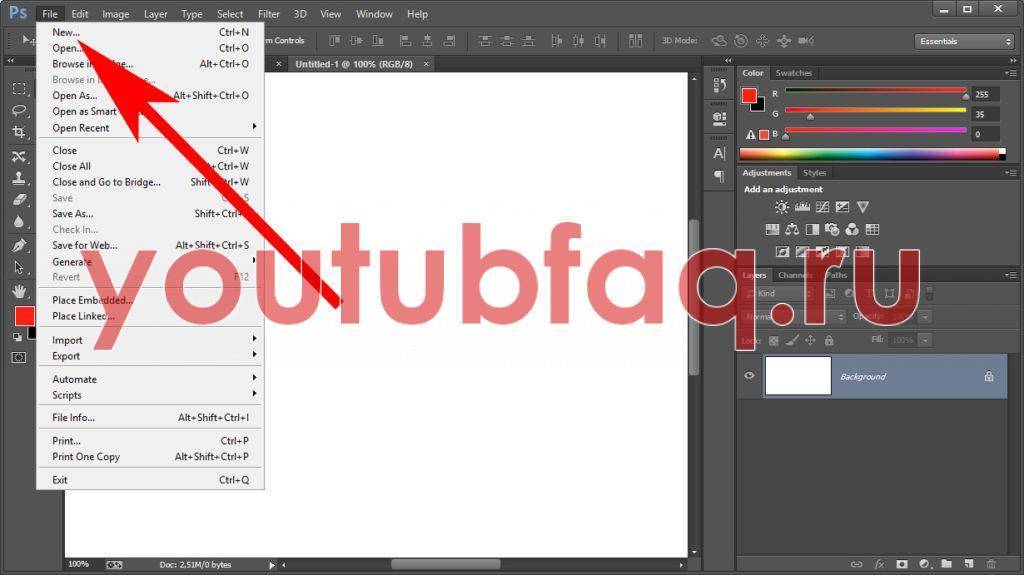Select the Rectangular Marquee tool
This screenshot has width=1024, height=575.
(18, 89)
